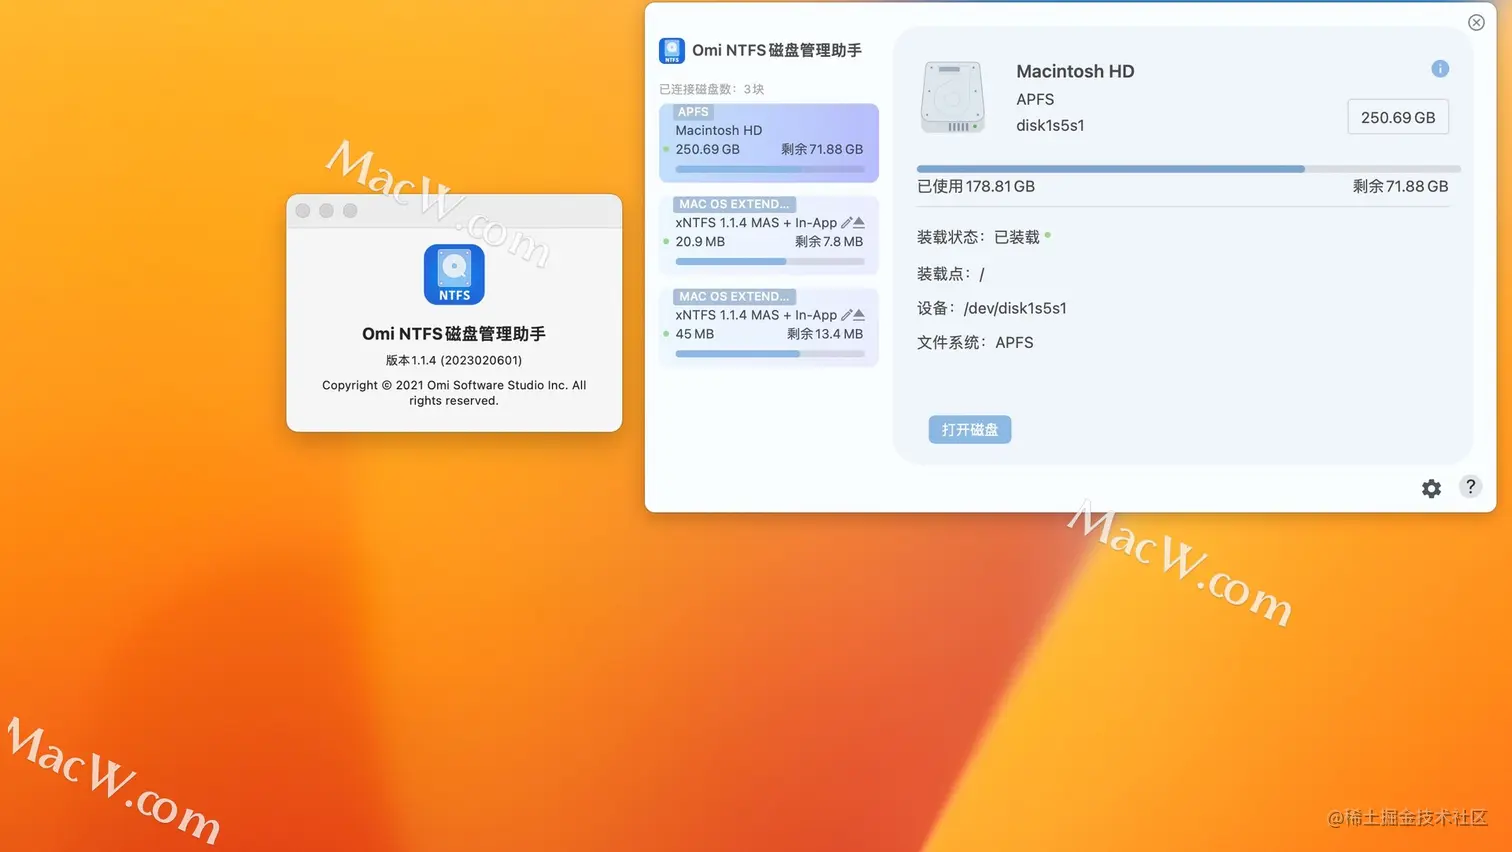Click the large NTFS icon in About window
Image resolution: width=1512 pixels, height=852 pixels.
click(454, 274)
